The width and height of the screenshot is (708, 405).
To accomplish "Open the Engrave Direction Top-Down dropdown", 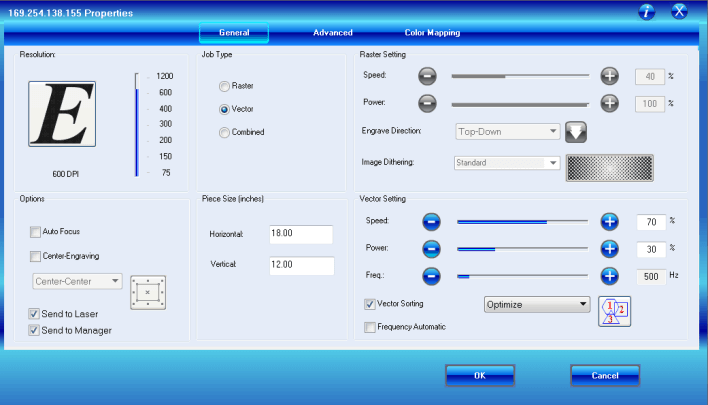I will pyautogui.click(x=507, y=131).
